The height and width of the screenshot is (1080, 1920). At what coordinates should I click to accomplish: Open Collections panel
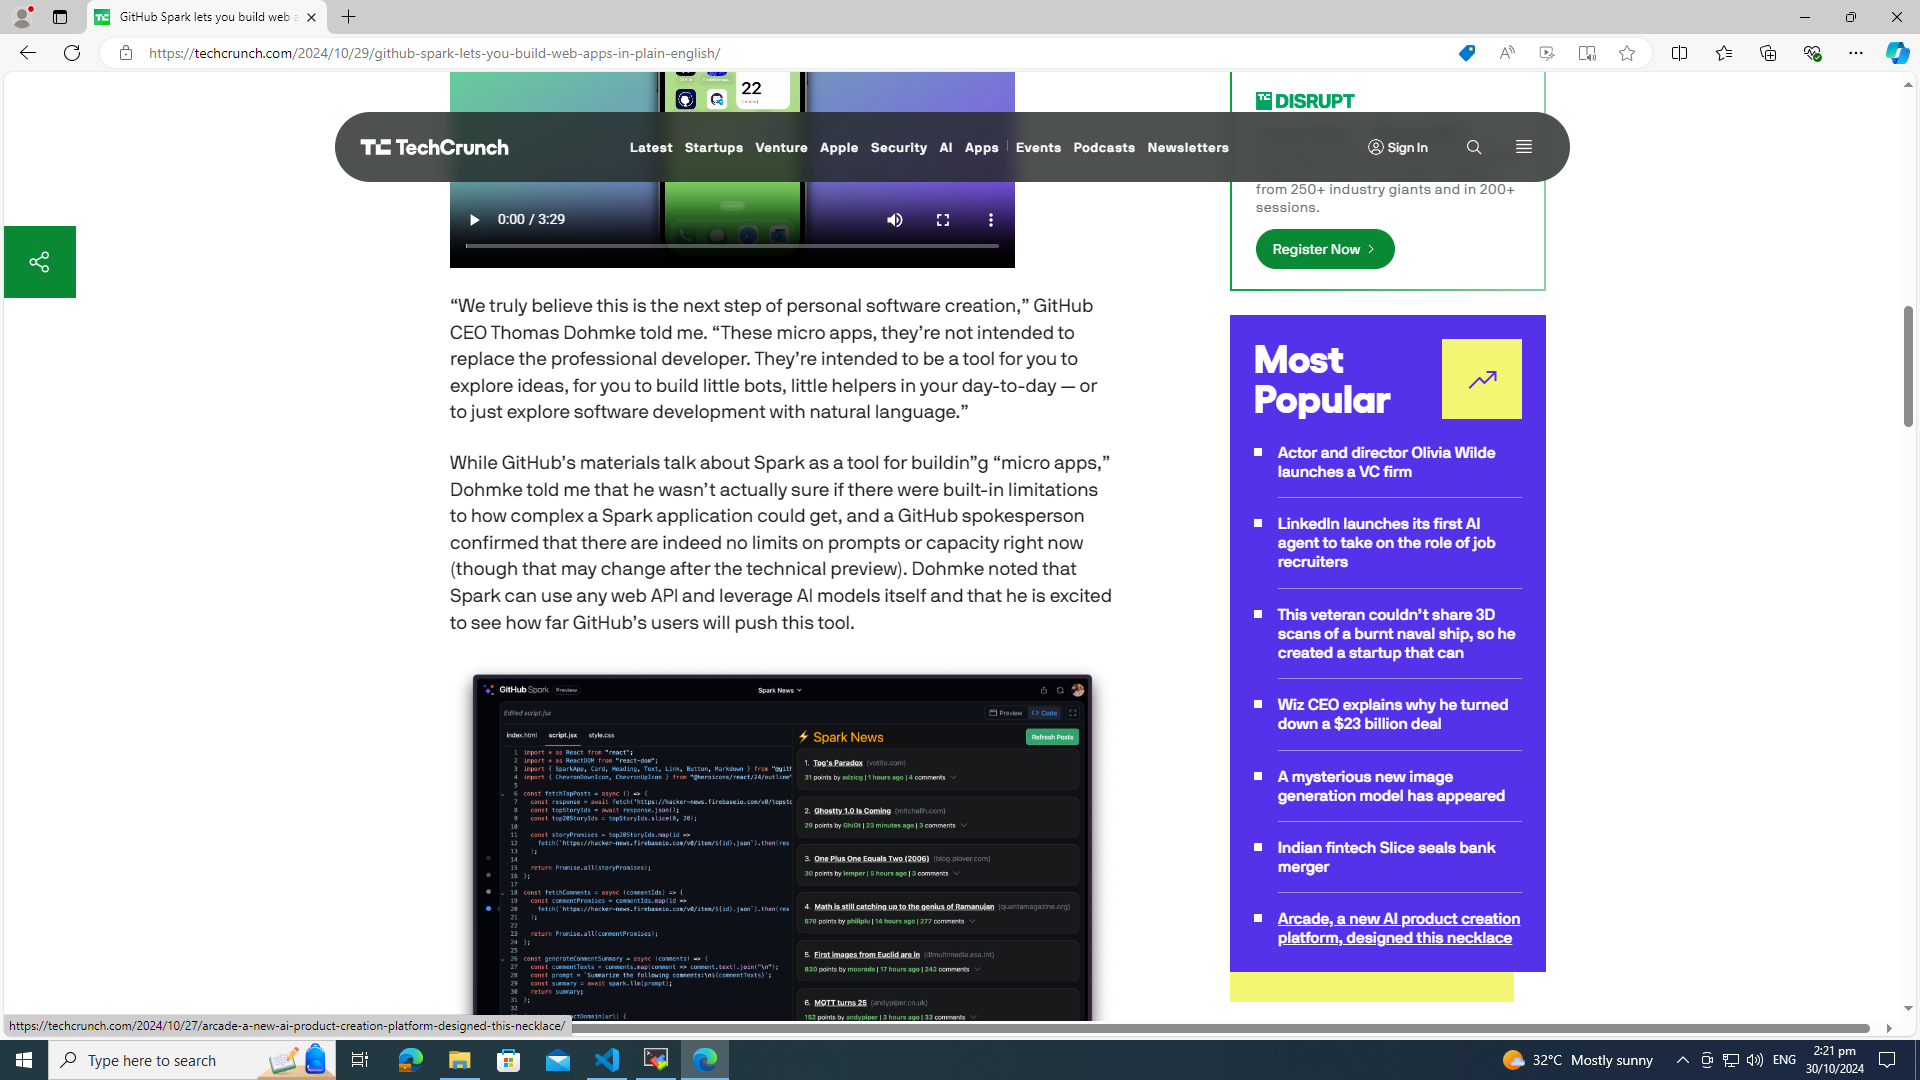pos(1767,53)
